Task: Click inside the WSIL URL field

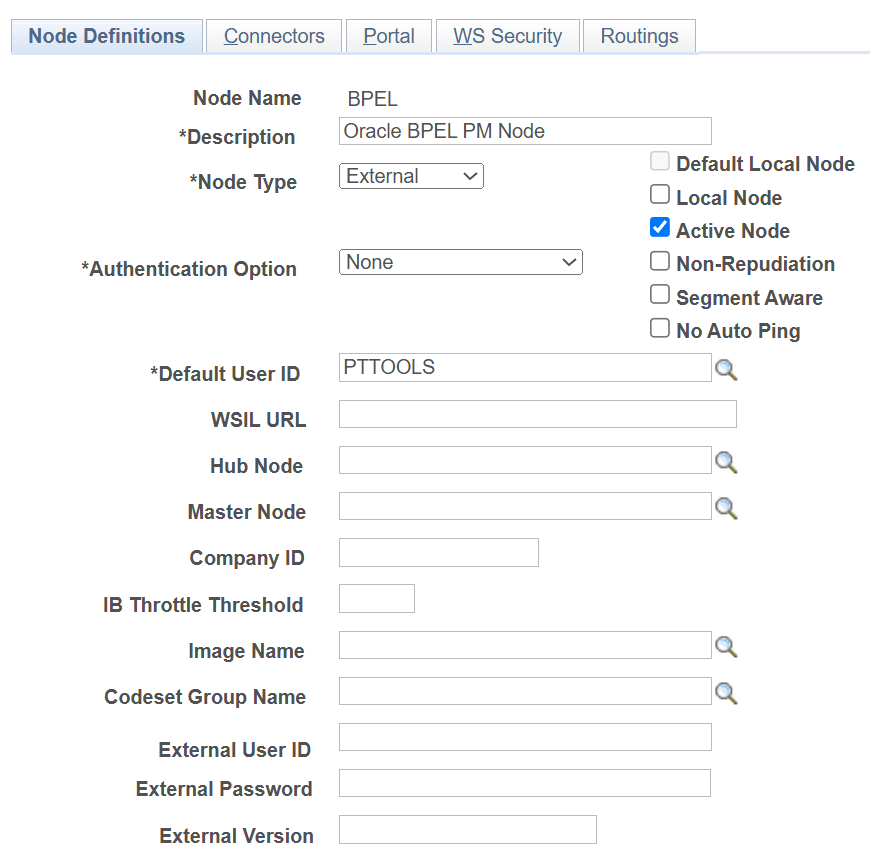Action: [x=537, y=414]
